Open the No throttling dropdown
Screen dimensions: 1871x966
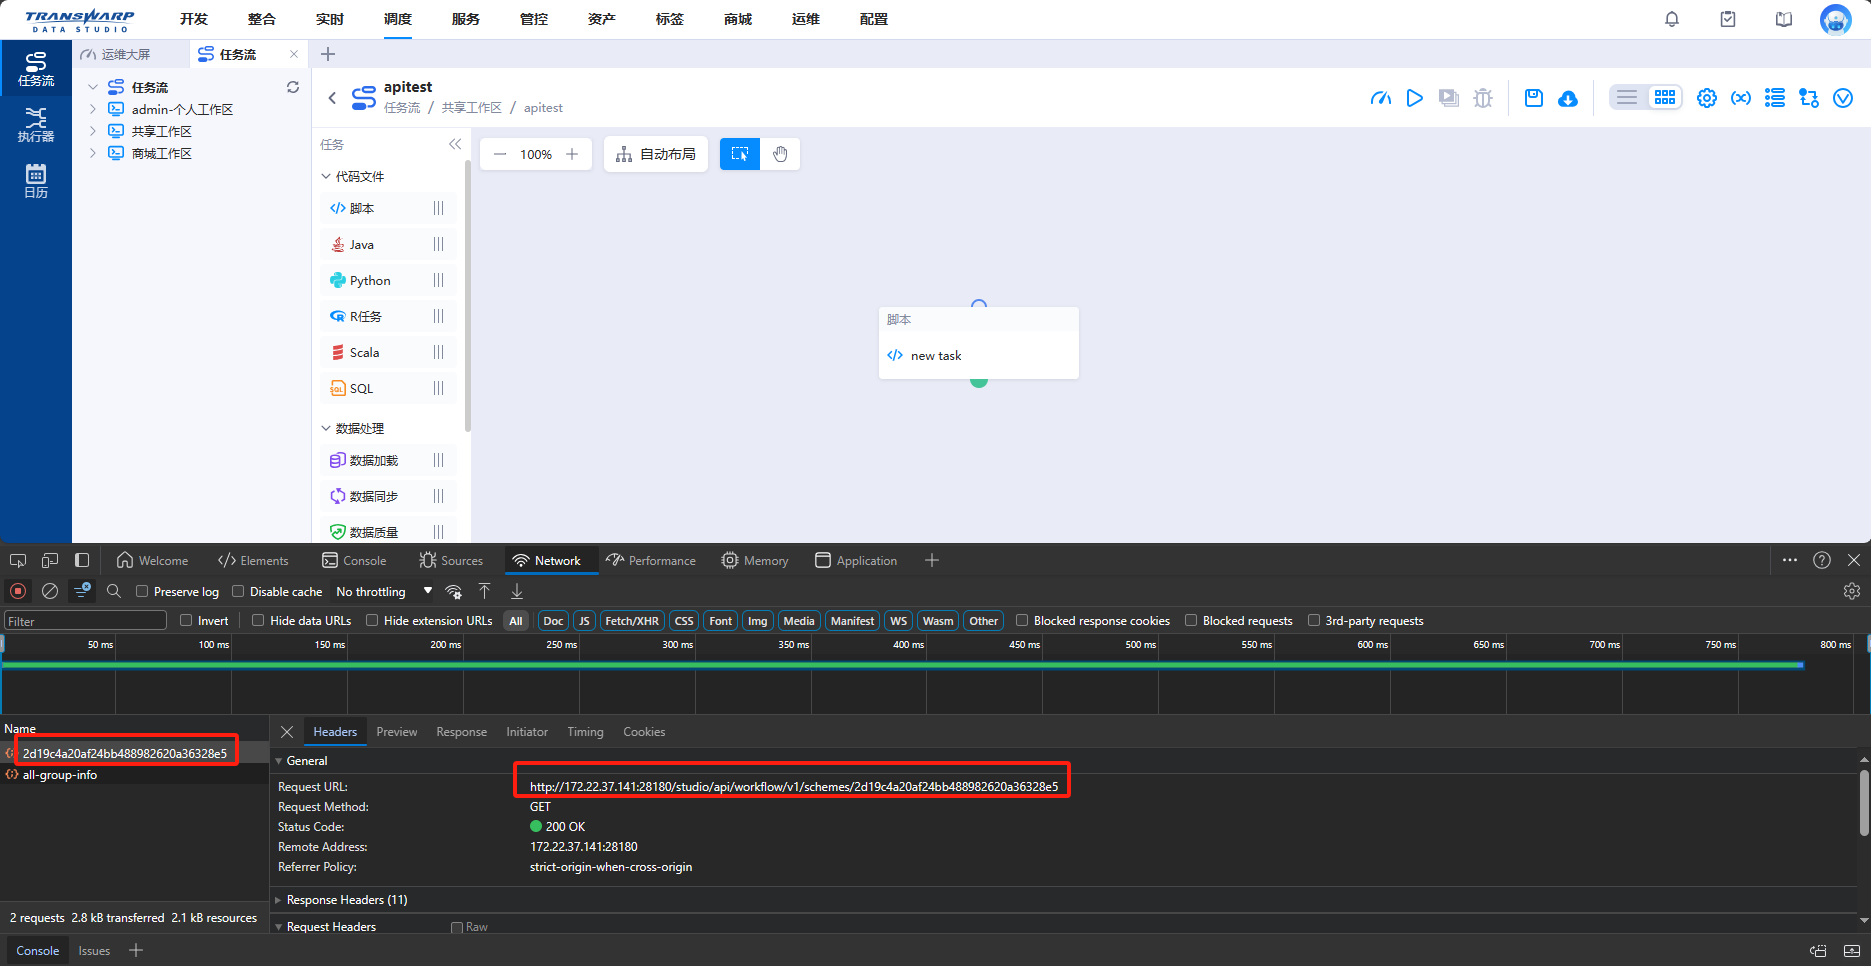point(383,591)
